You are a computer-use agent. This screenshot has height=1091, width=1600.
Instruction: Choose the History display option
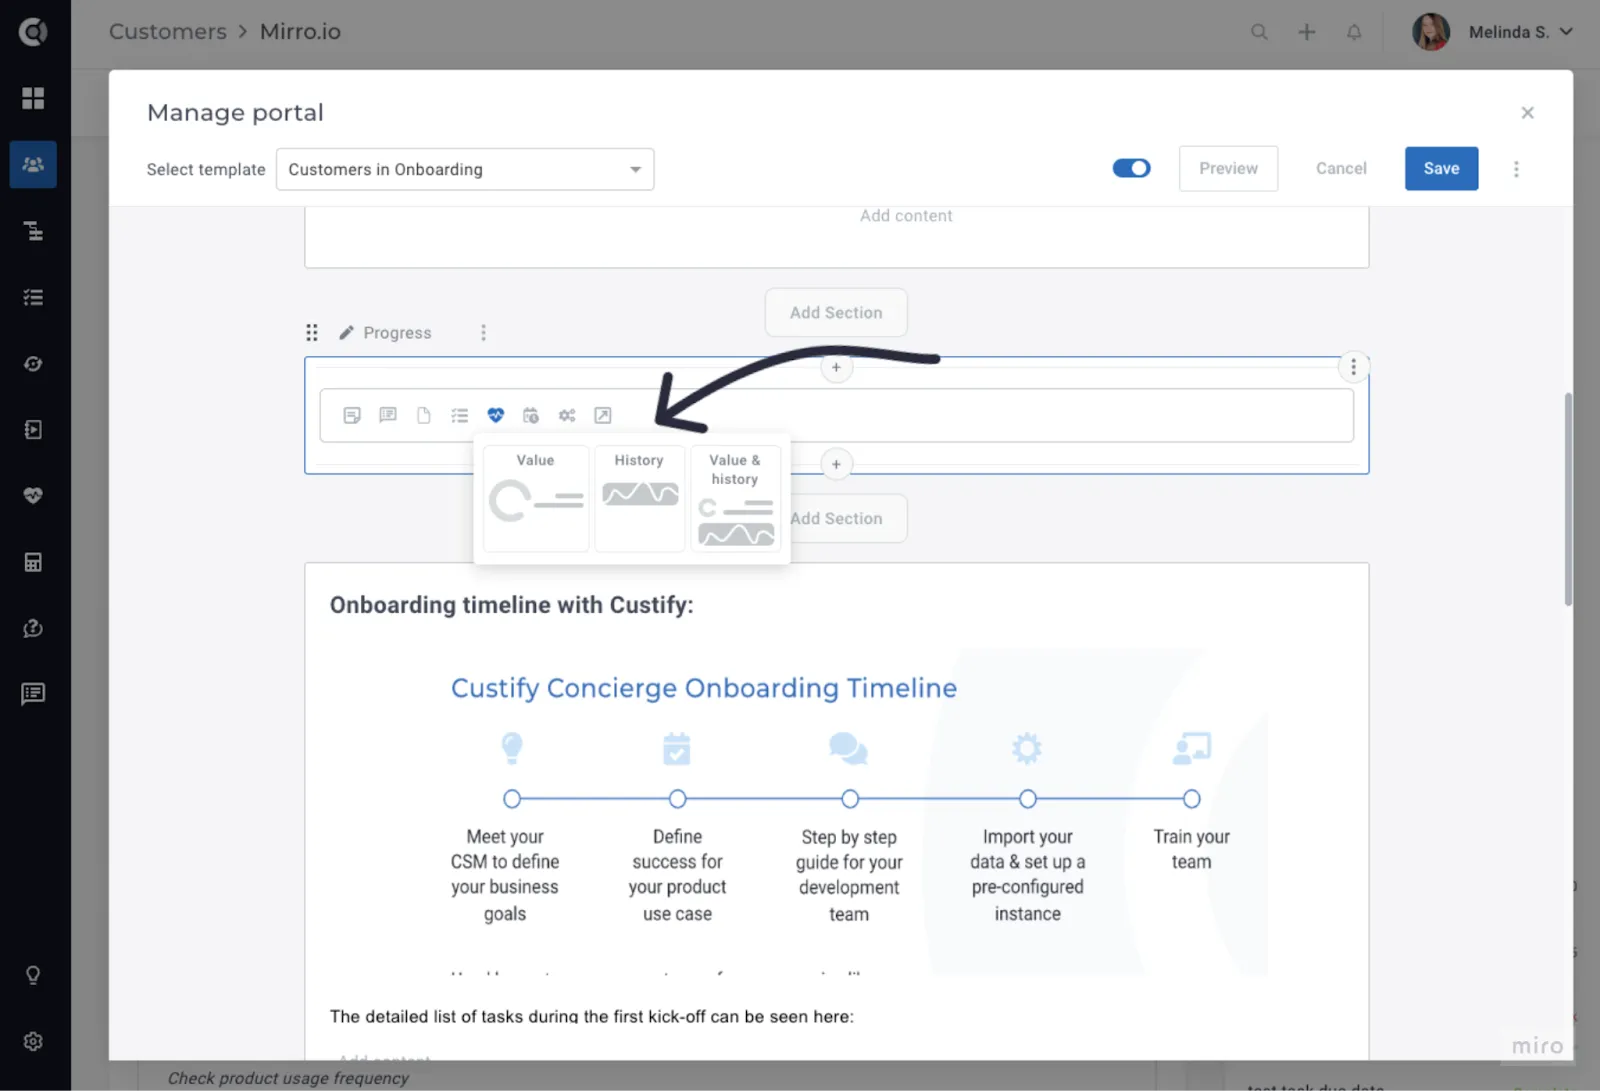coord(640,498)
